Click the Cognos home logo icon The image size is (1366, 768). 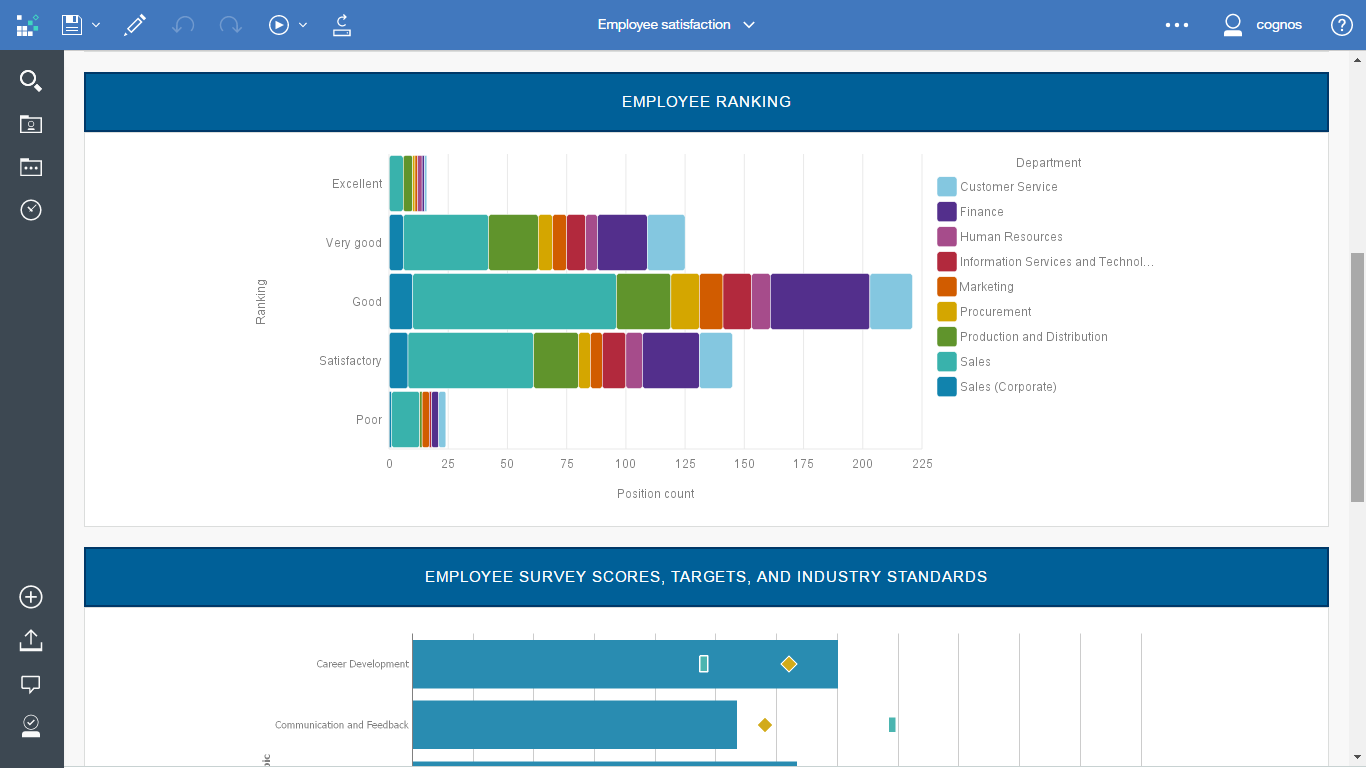coord(27,25)
